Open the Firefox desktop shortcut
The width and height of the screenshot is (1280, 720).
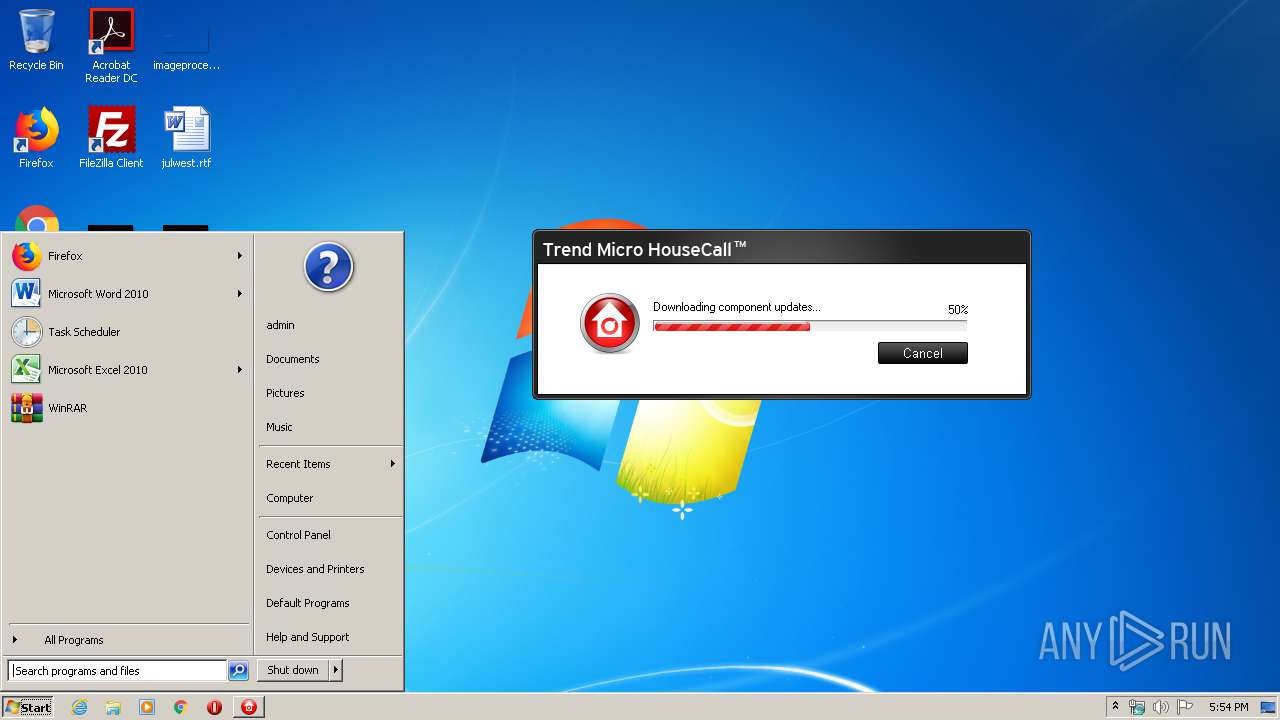[x=36, y=138]
